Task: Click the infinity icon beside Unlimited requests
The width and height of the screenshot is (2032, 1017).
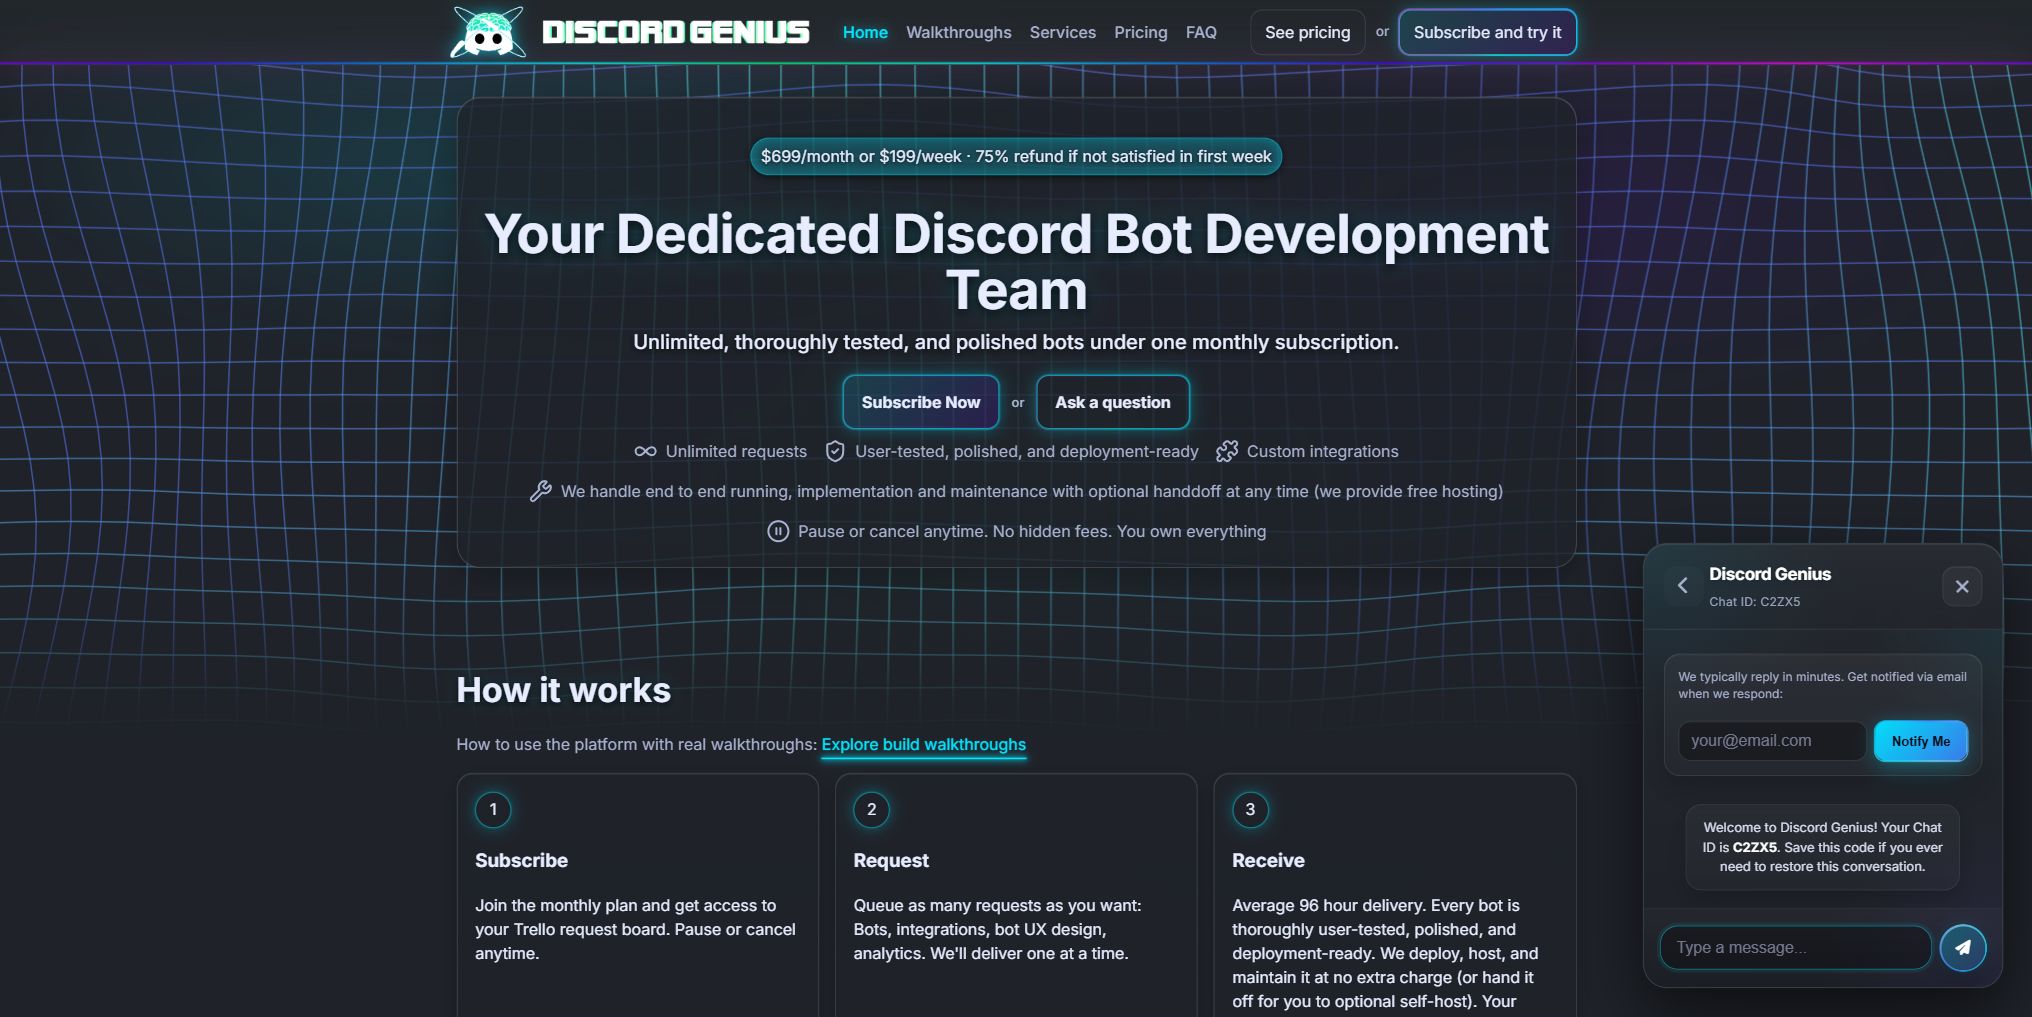Action: point(645,451)
